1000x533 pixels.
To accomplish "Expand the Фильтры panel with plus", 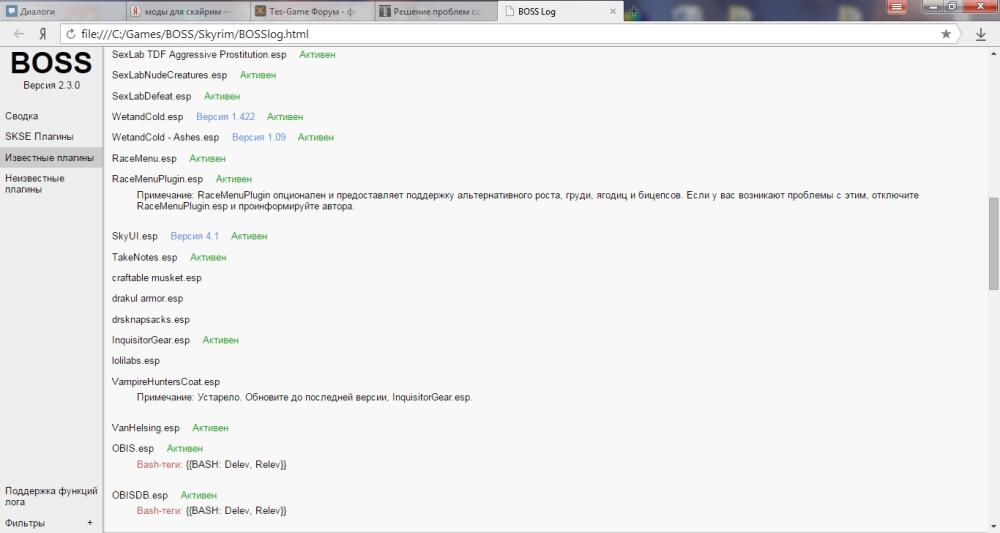I will pyautogui.click(x=90, y=523).
